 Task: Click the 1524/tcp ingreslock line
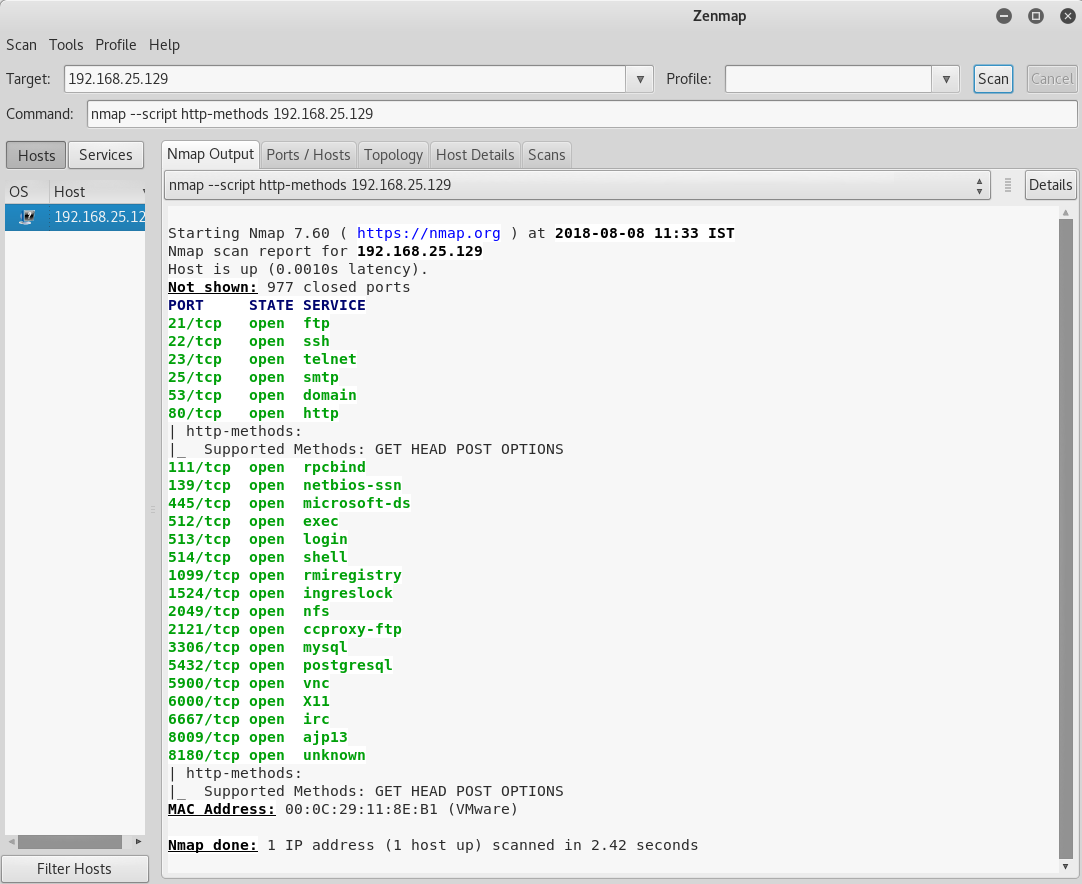280,593
